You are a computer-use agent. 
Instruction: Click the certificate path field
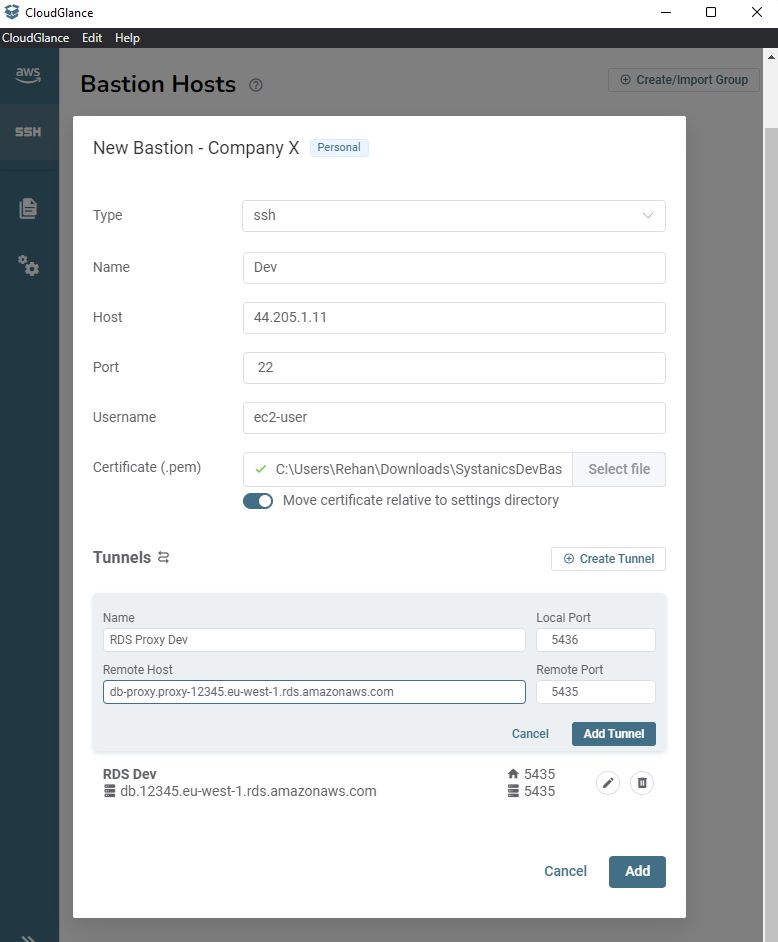point(408,469)
